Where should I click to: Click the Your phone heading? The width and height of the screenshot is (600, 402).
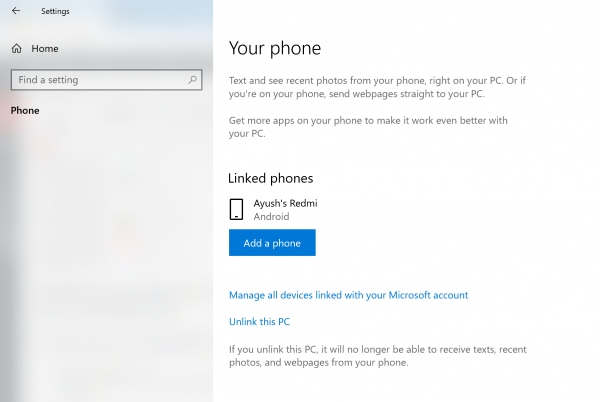(275, 48)
